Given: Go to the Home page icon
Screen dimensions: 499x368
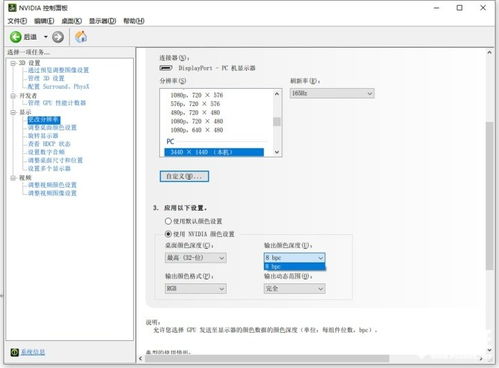Looking at the screenshot, I should [81, 37].
